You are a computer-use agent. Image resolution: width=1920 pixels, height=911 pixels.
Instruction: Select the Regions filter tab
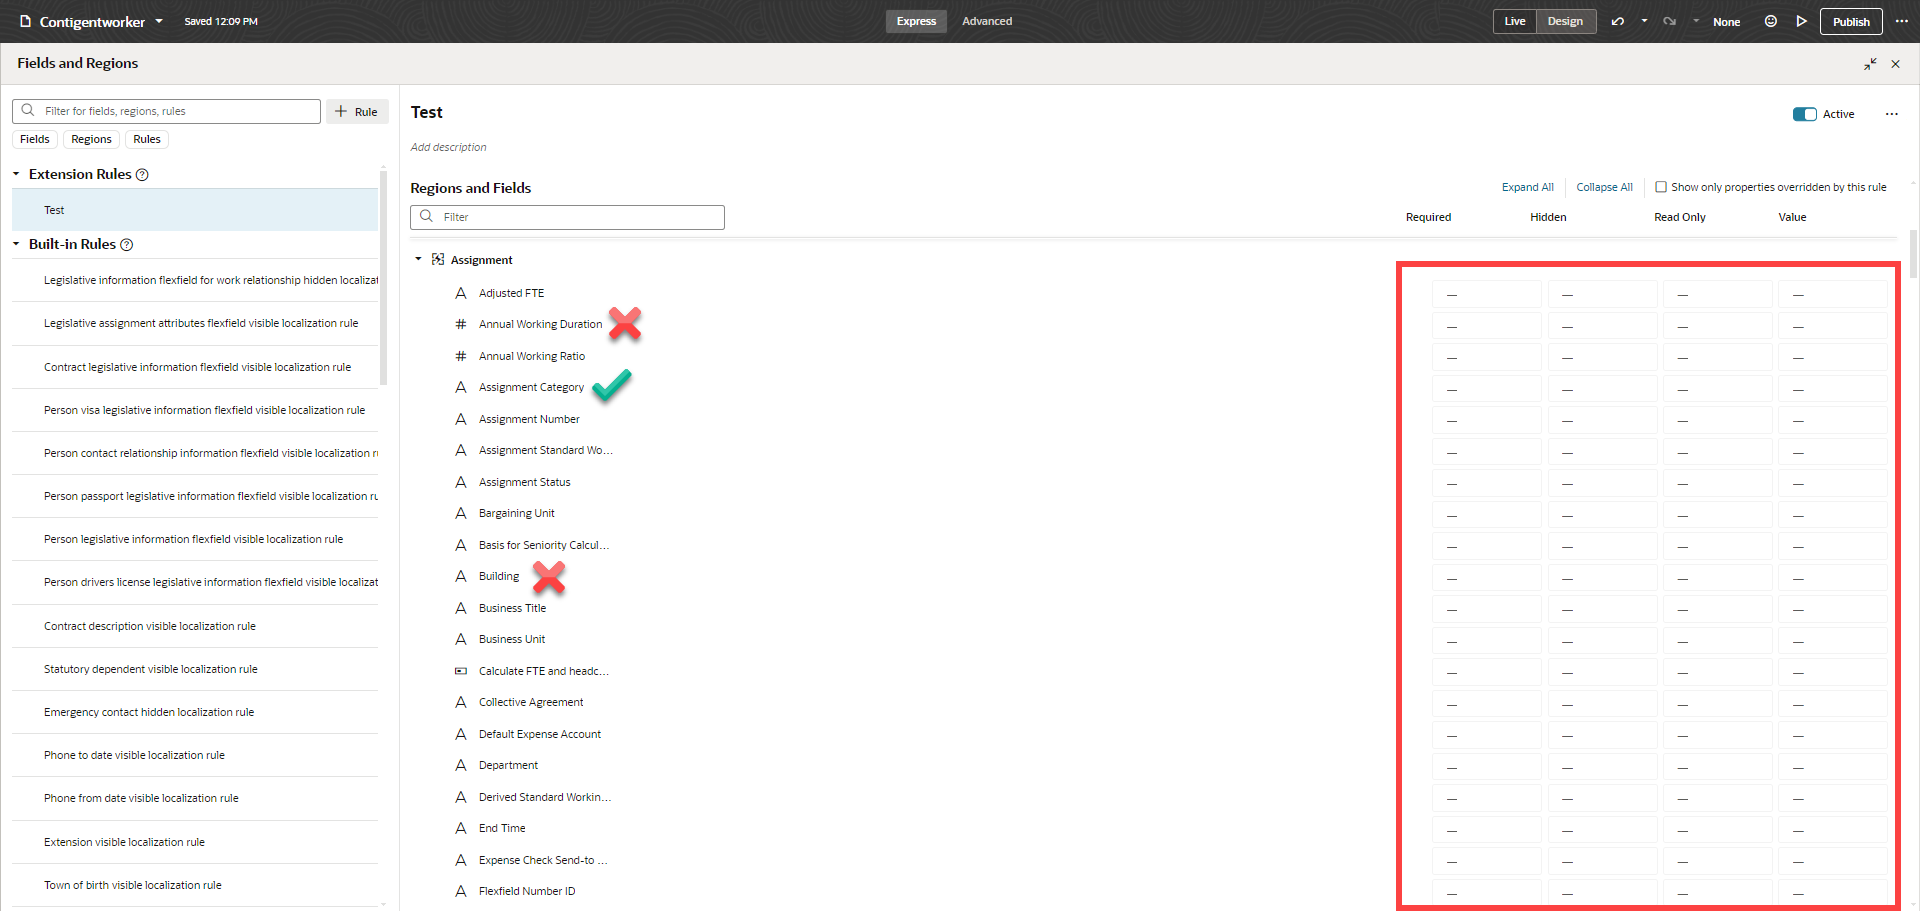click(x=91, y=139)
